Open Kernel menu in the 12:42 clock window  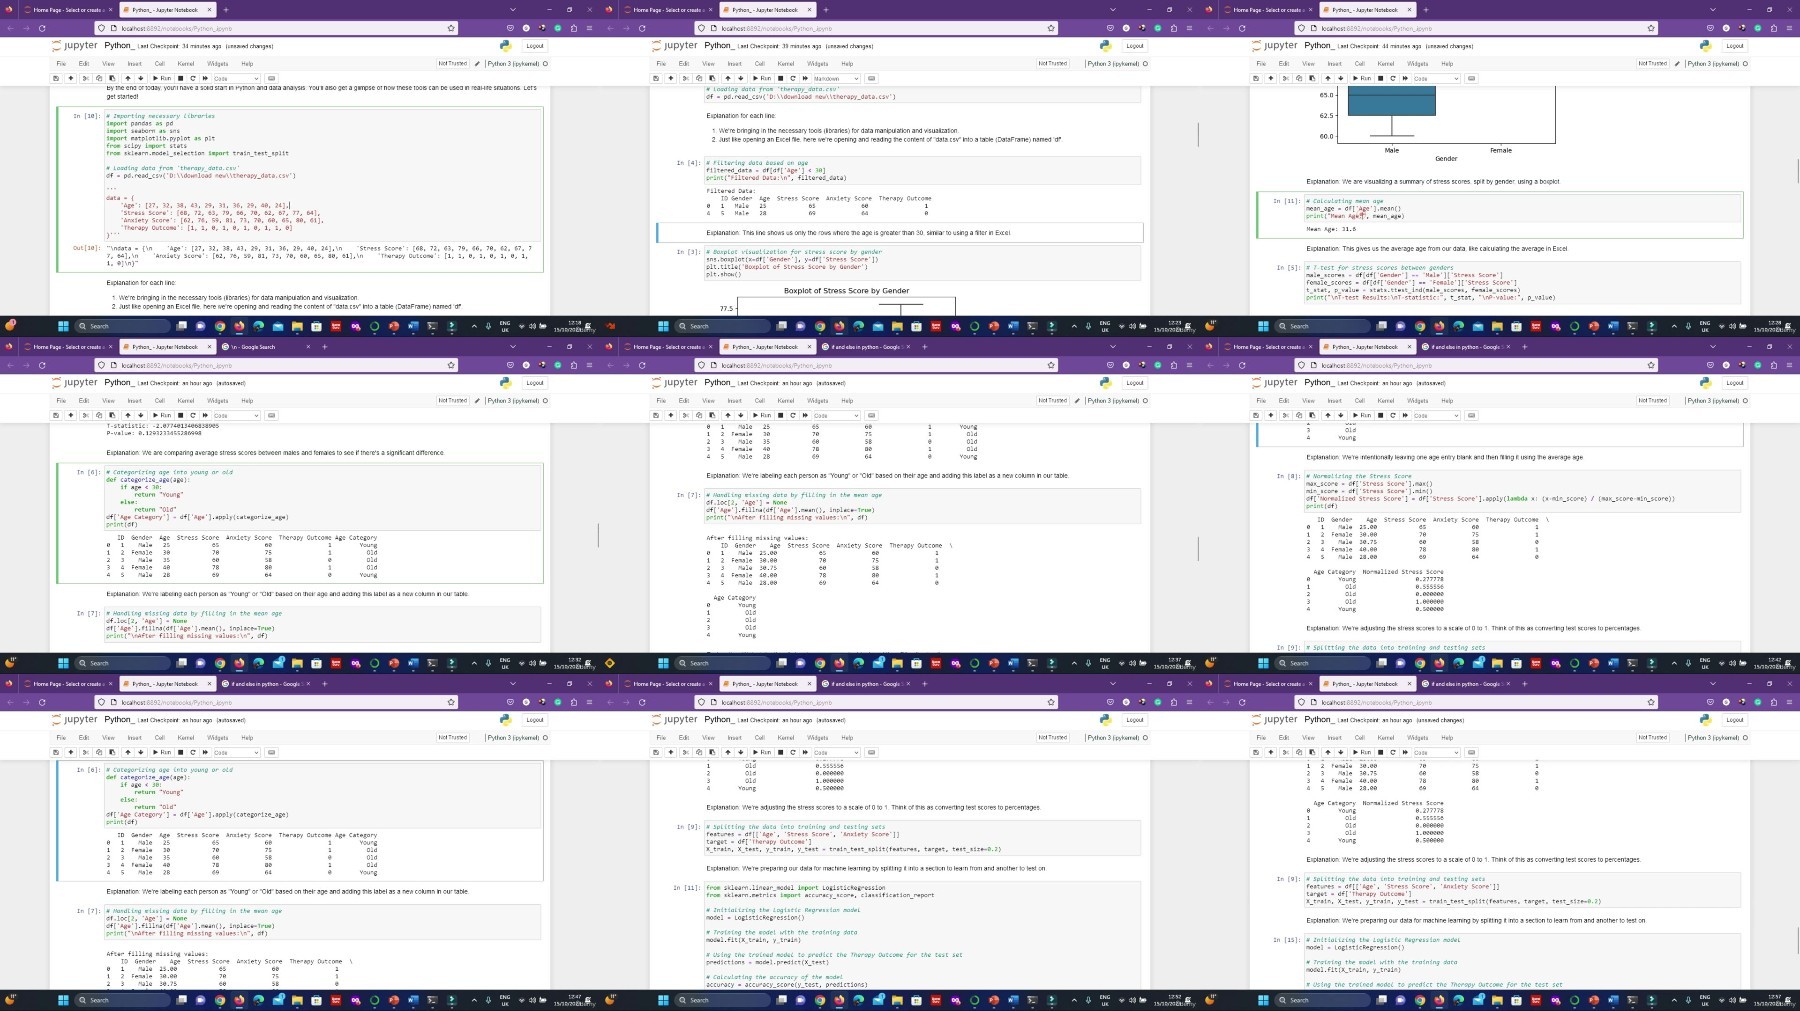(1386, 400)
